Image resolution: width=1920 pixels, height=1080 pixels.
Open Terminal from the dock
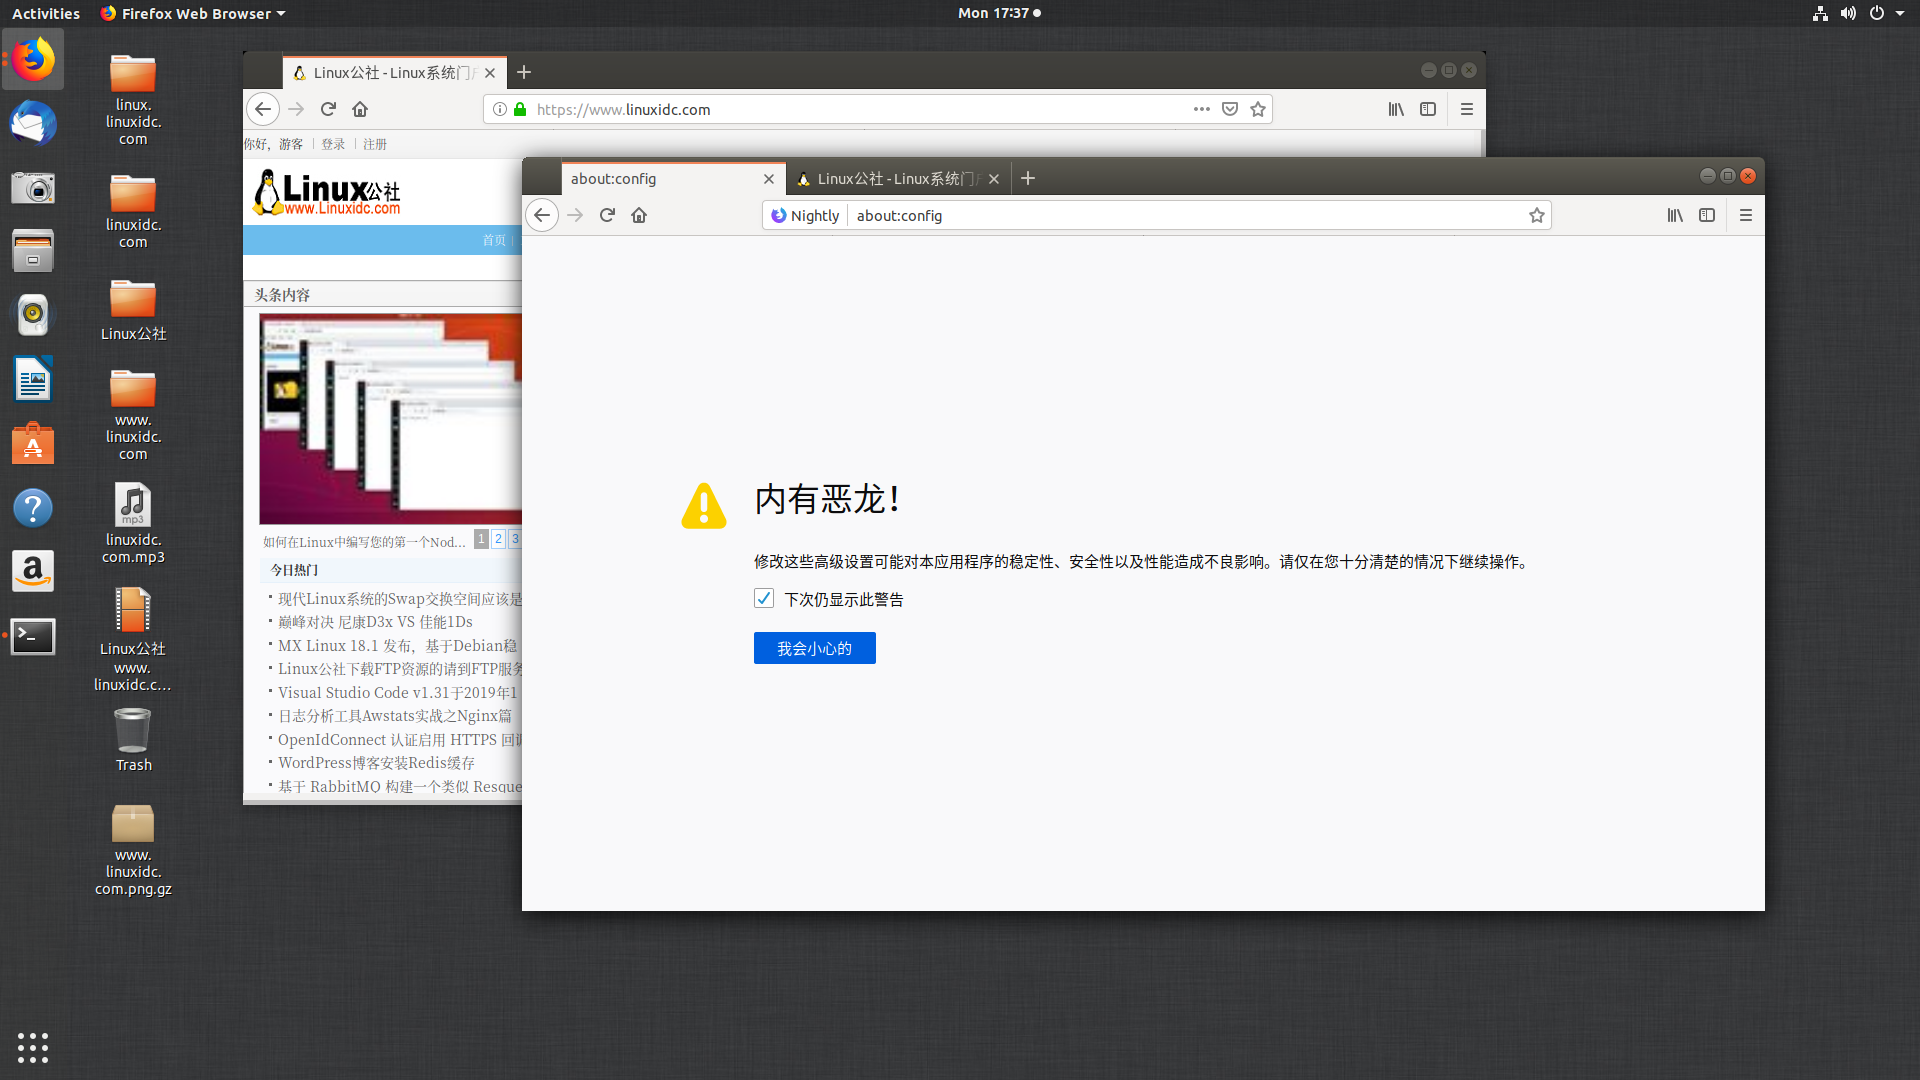[33, 636]
